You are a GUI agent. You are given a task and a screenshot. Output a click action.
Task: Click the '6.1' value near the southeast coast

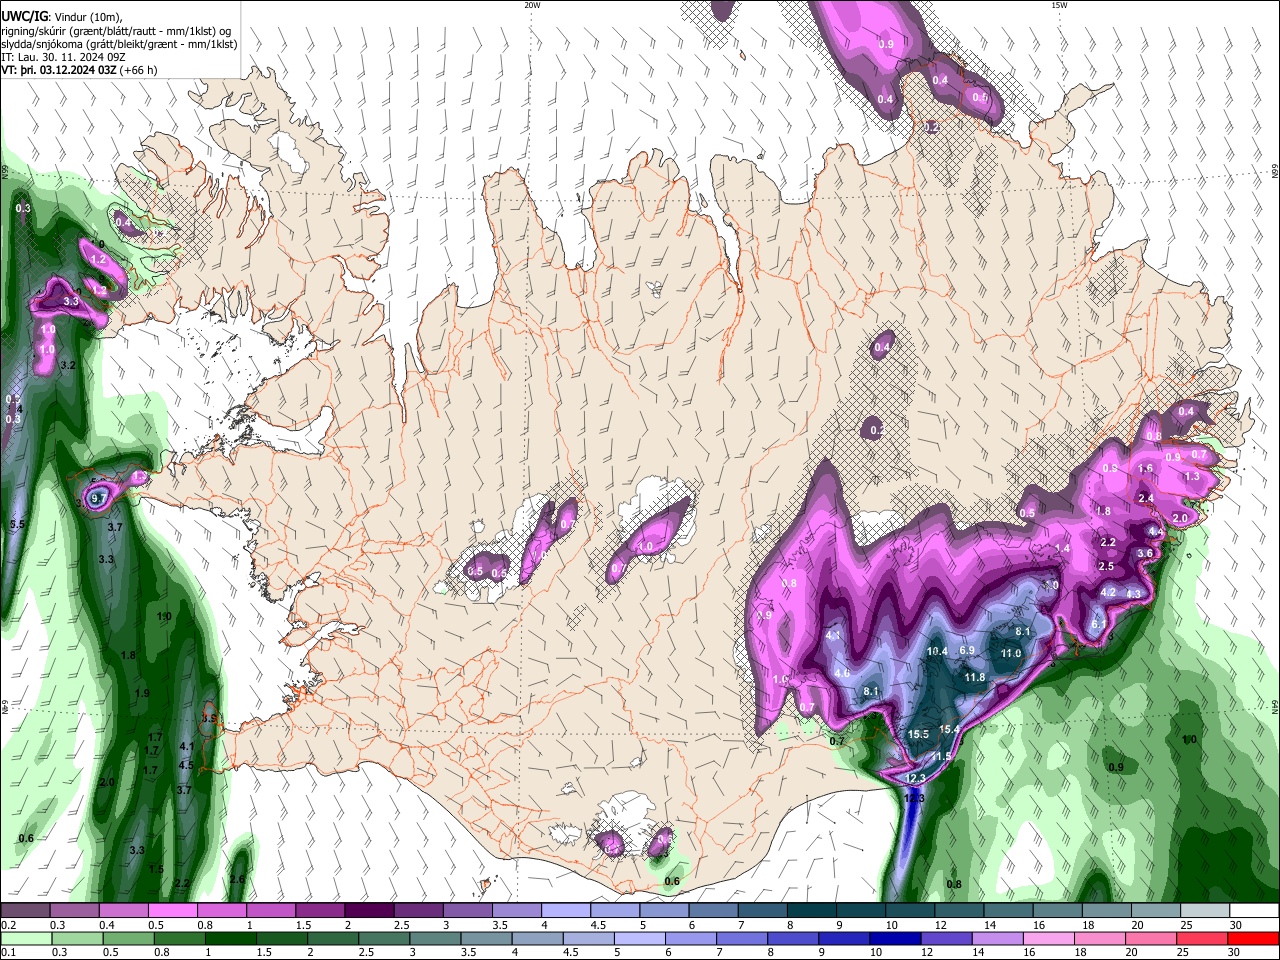click(1097, 624)
